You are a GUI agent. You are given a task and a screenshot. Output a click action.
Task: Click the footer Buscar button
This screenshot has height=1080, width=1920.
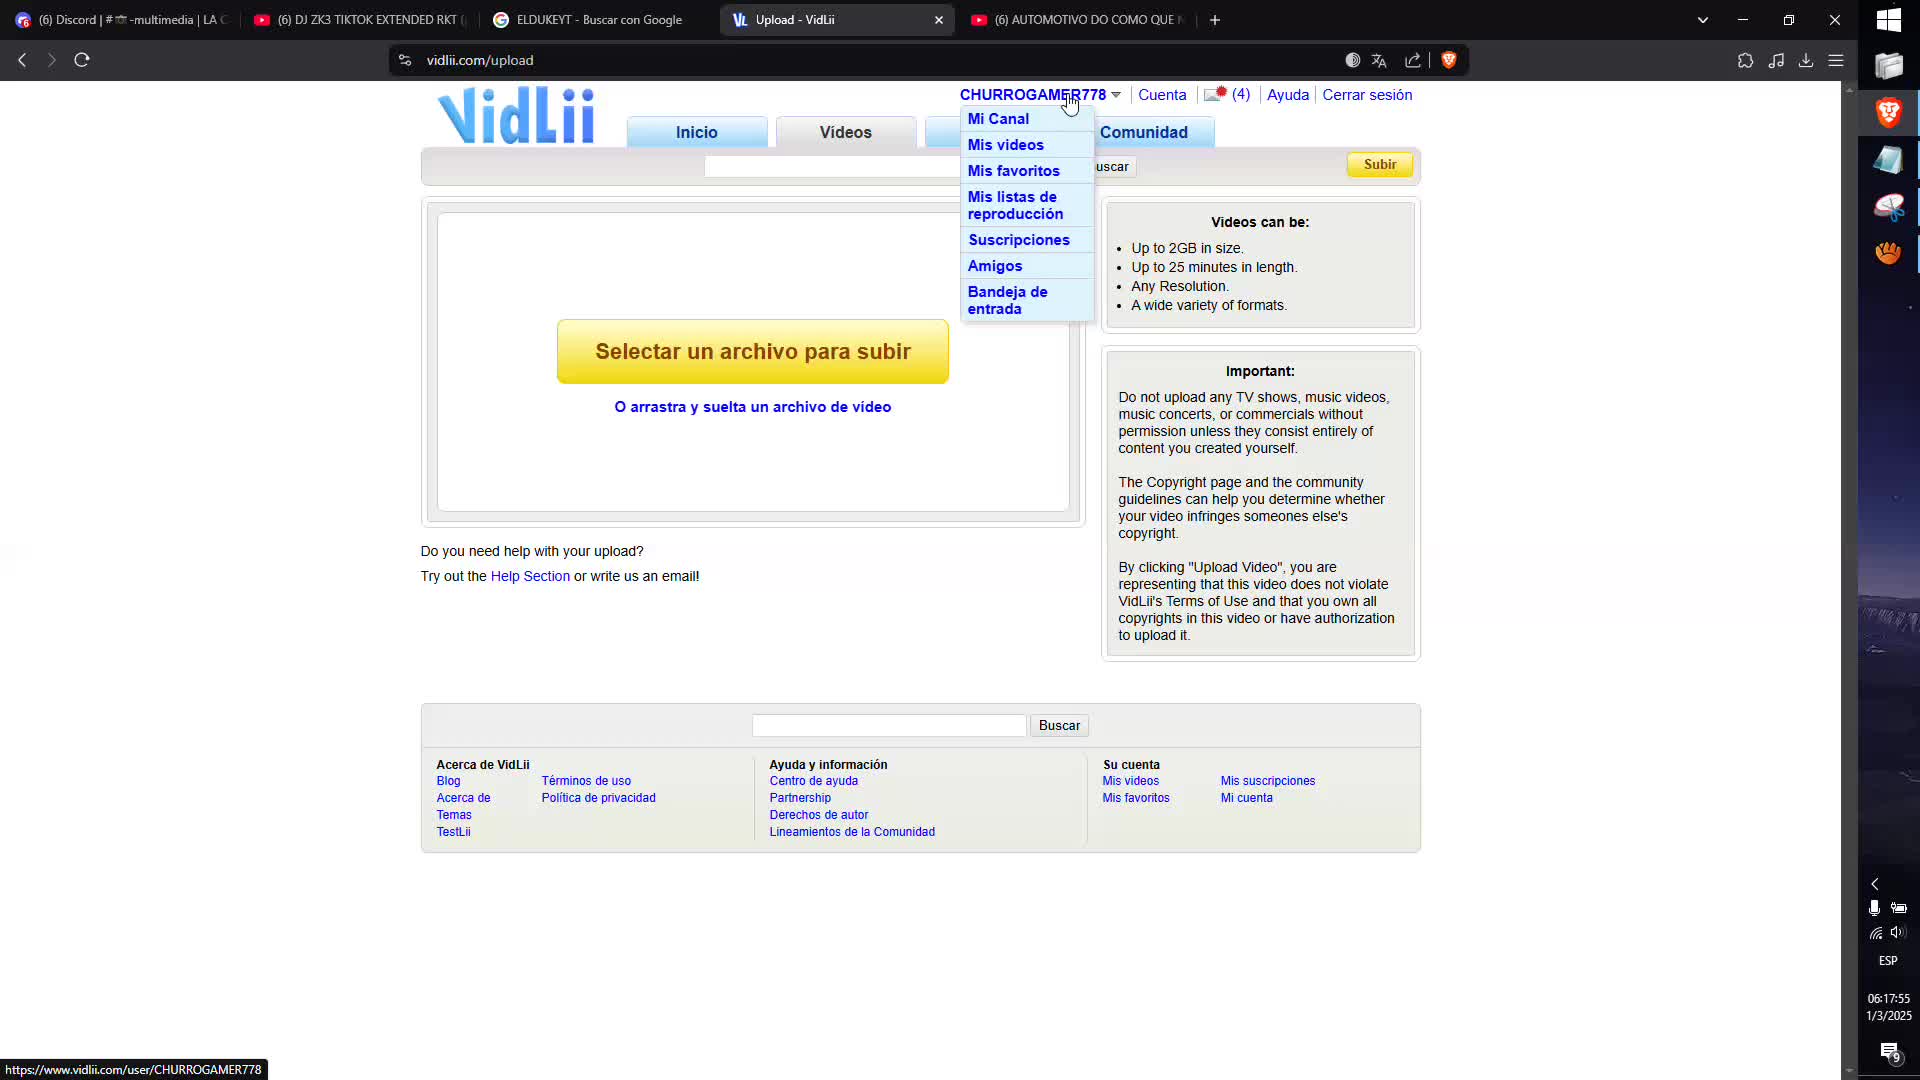tap(1059, 726)
